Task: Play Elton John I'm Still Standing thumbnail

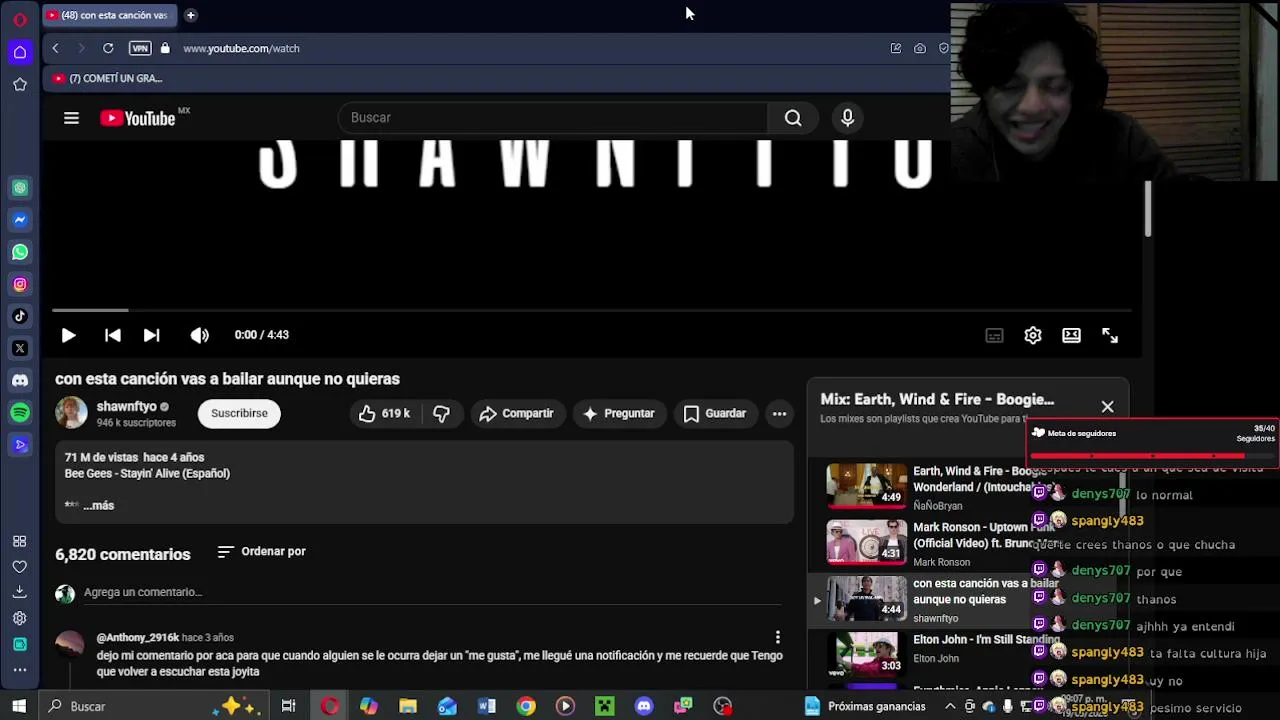Action: [866, 654]
